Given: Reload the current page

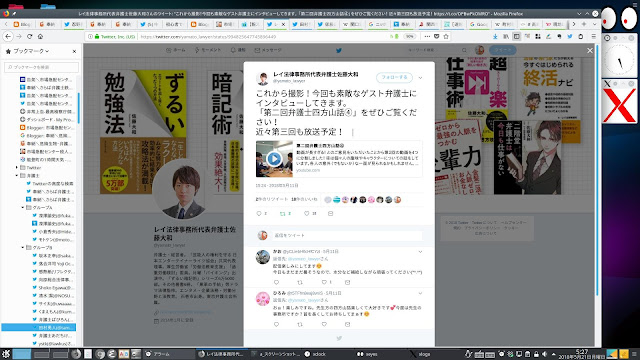Looking at the screenshot, I should [x=29, y=36].
